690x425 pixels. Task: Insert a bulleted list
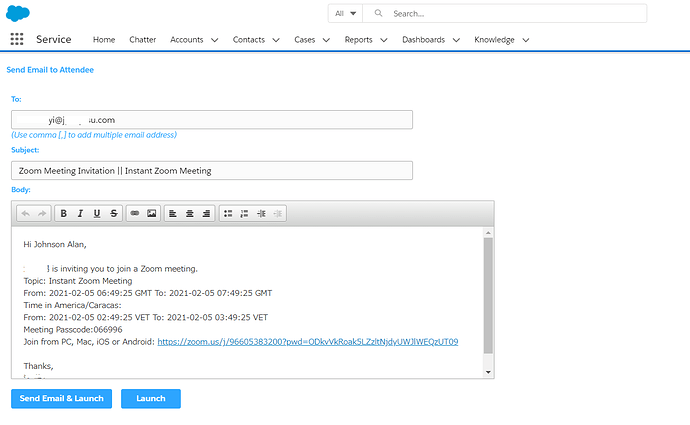pyautogui.click(x=228, y=213)
